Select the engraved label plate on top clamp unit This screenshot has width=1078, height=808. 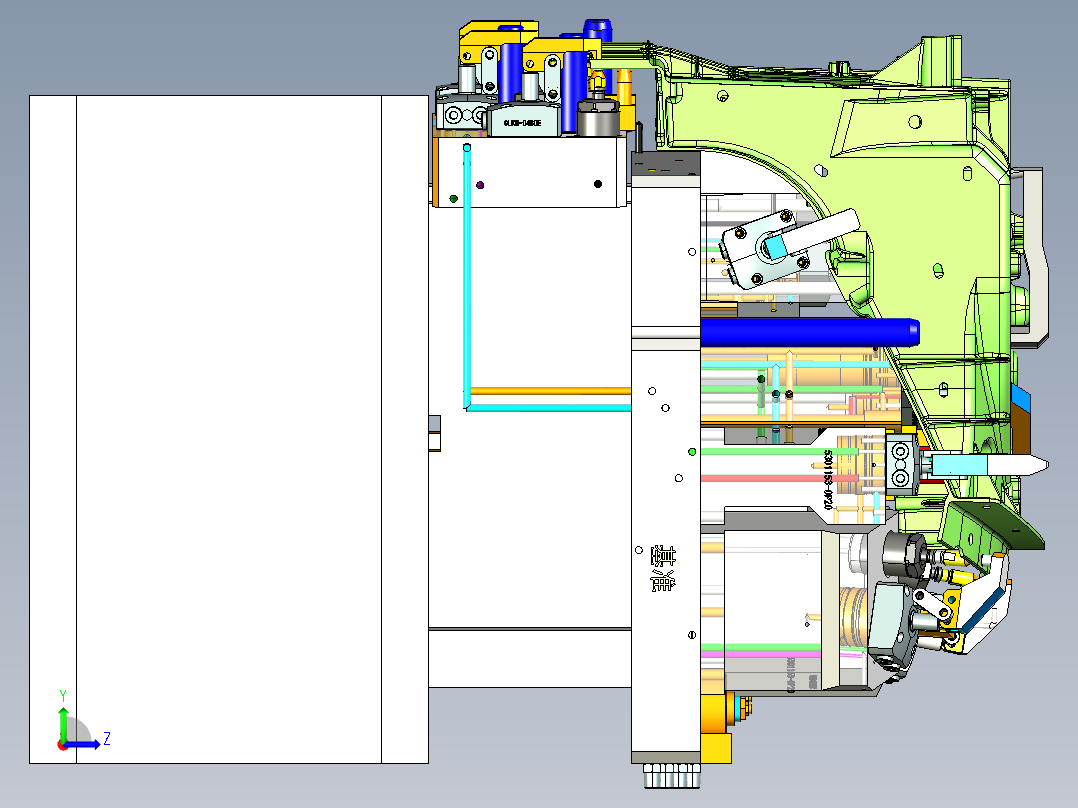522,122
